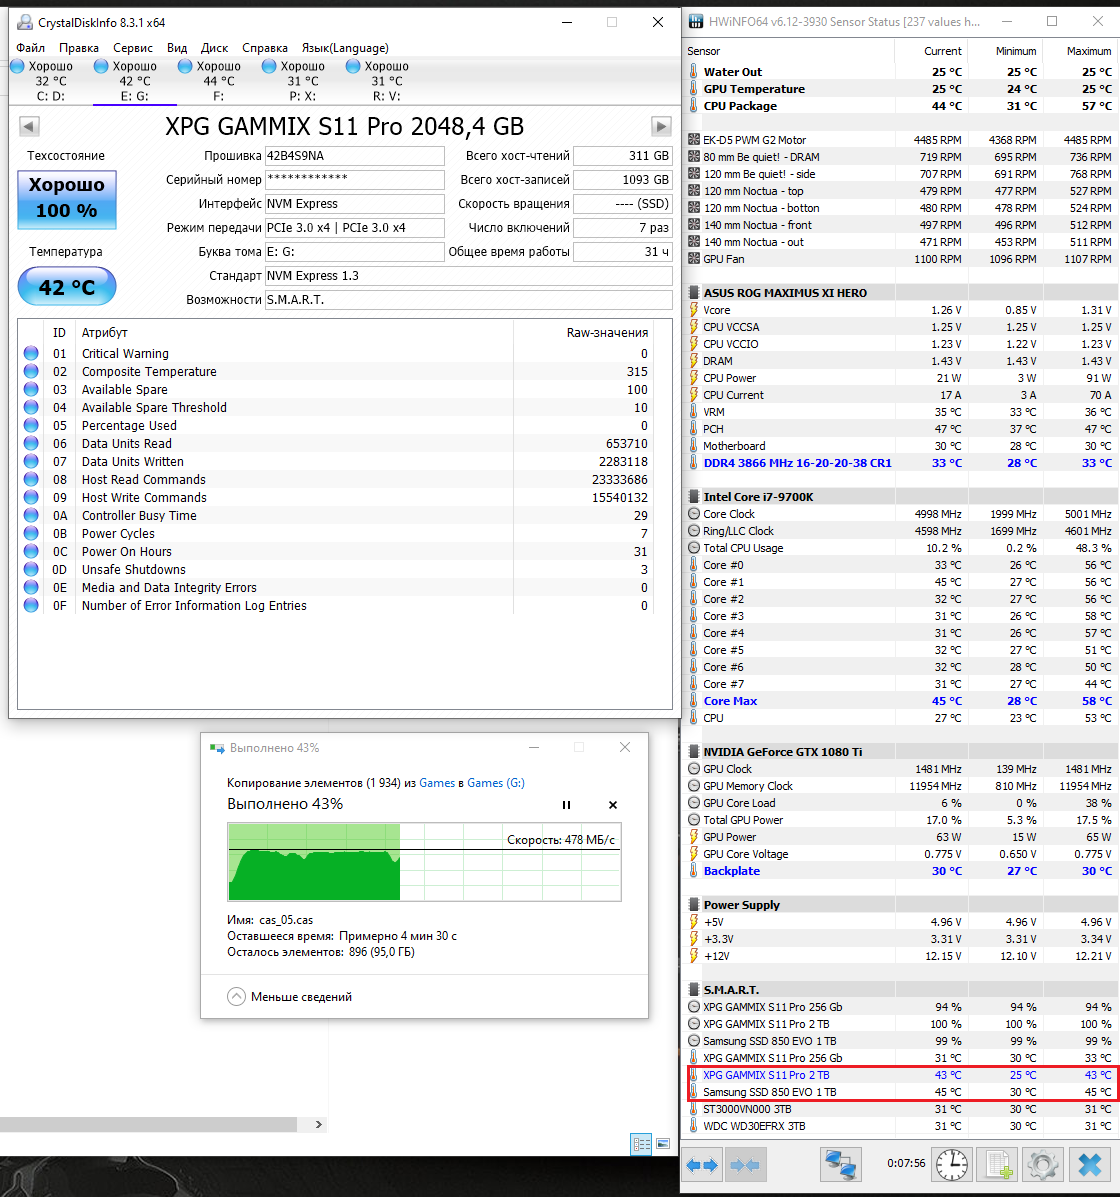Open the Сервис menu

click(133, 47)
